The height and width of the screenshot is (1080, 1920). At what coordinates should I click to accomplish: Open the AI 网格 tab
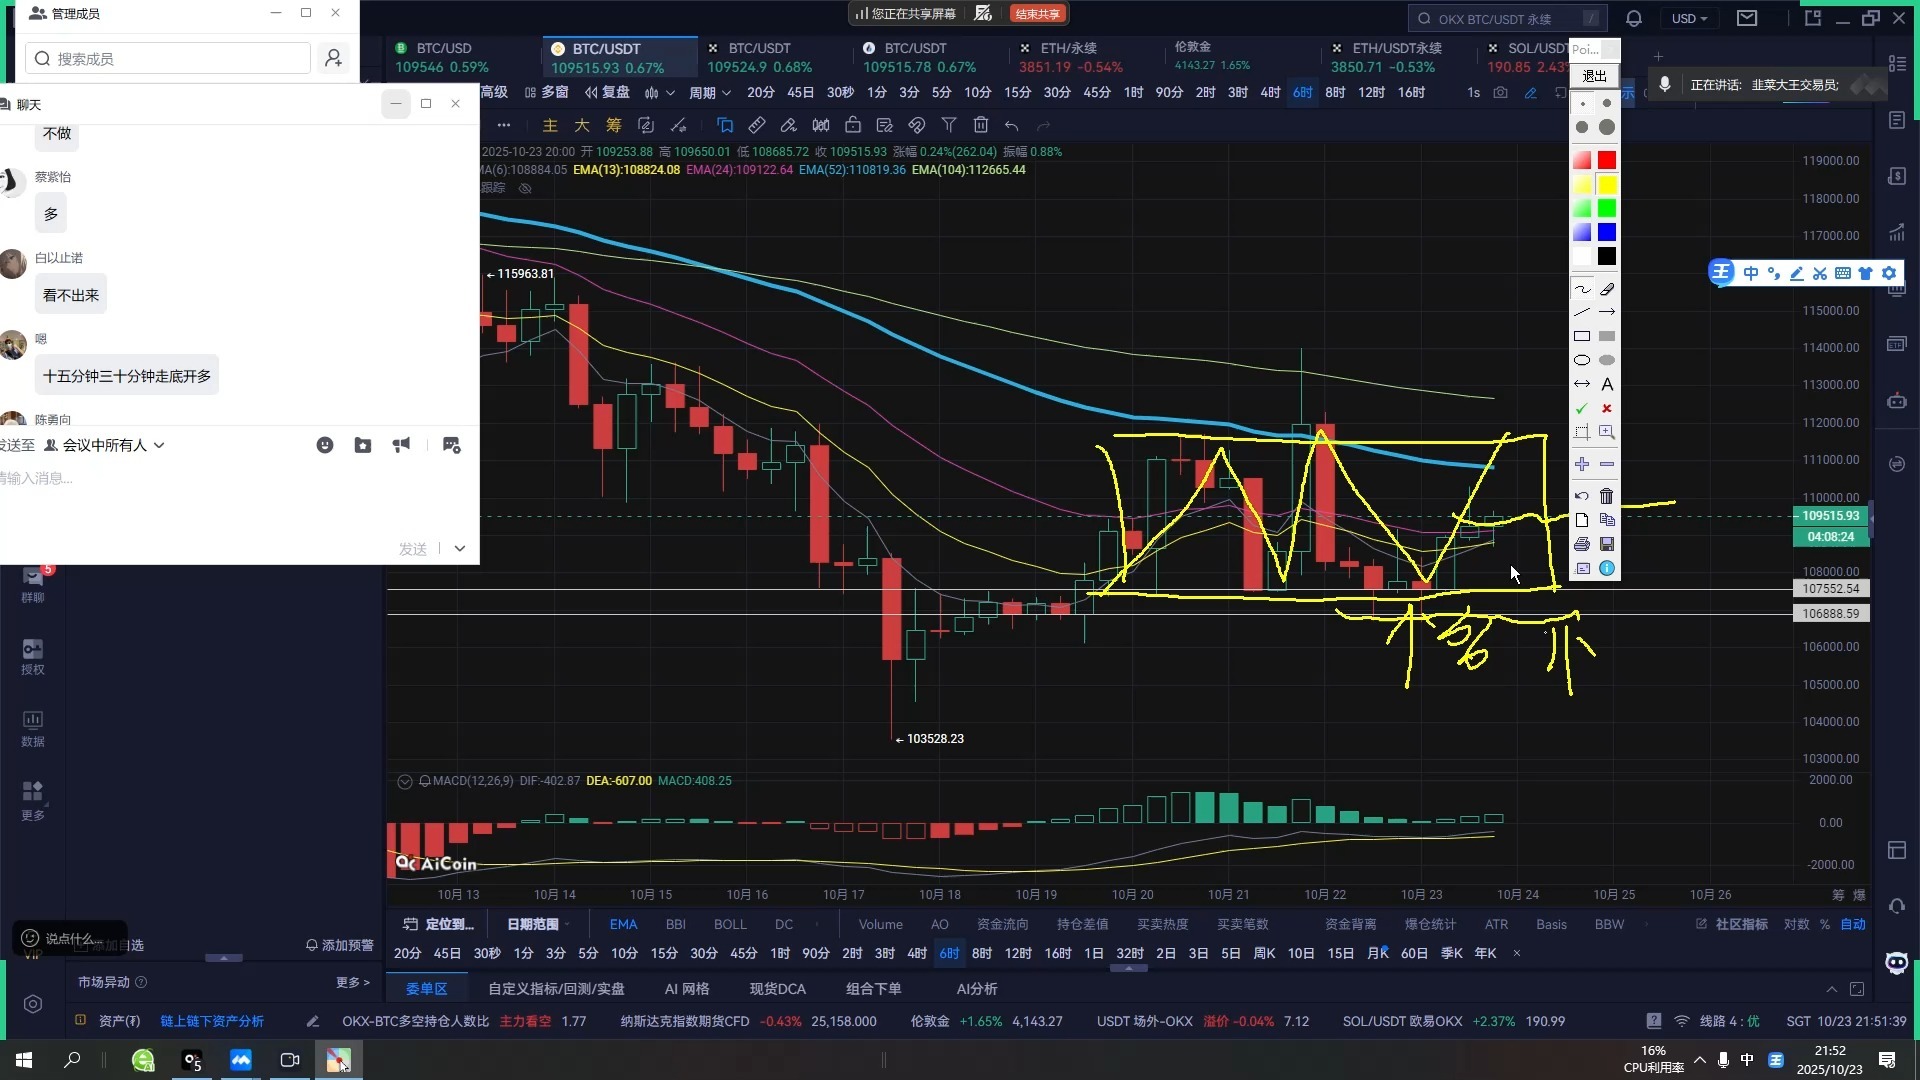click(687, 988)
